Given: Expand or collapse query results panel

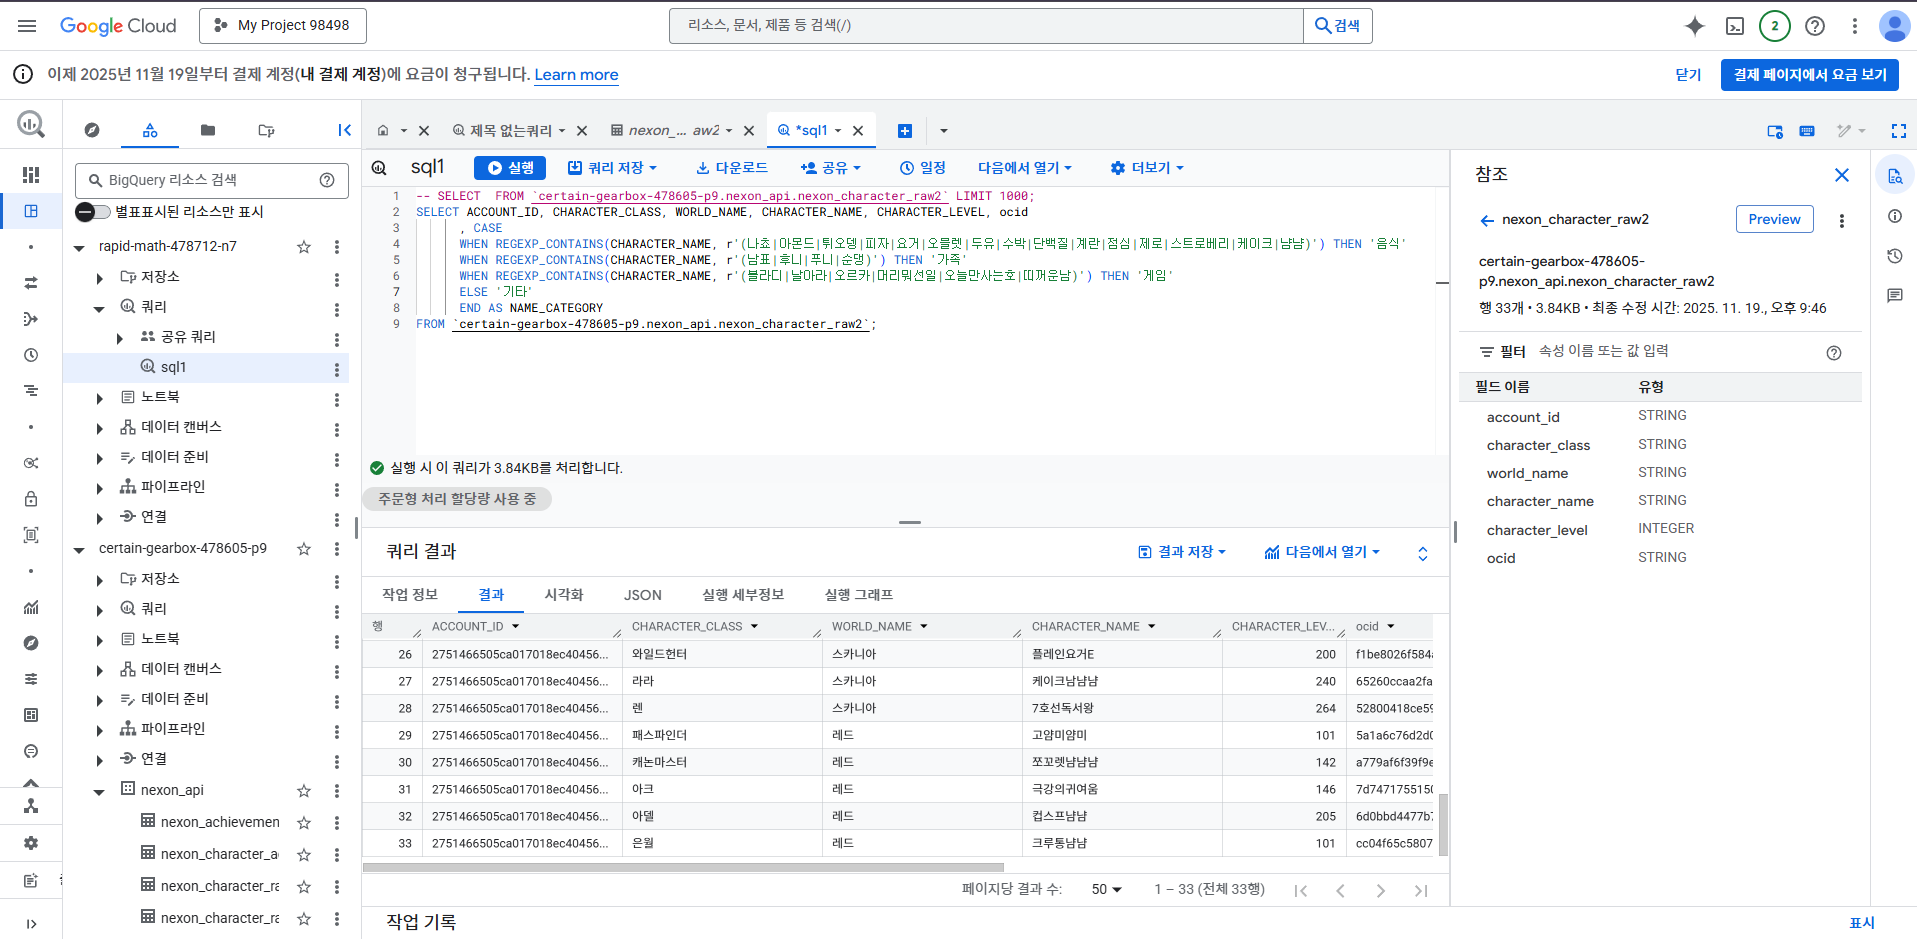Looking at the screenshot, I should tap(1423, 553).
